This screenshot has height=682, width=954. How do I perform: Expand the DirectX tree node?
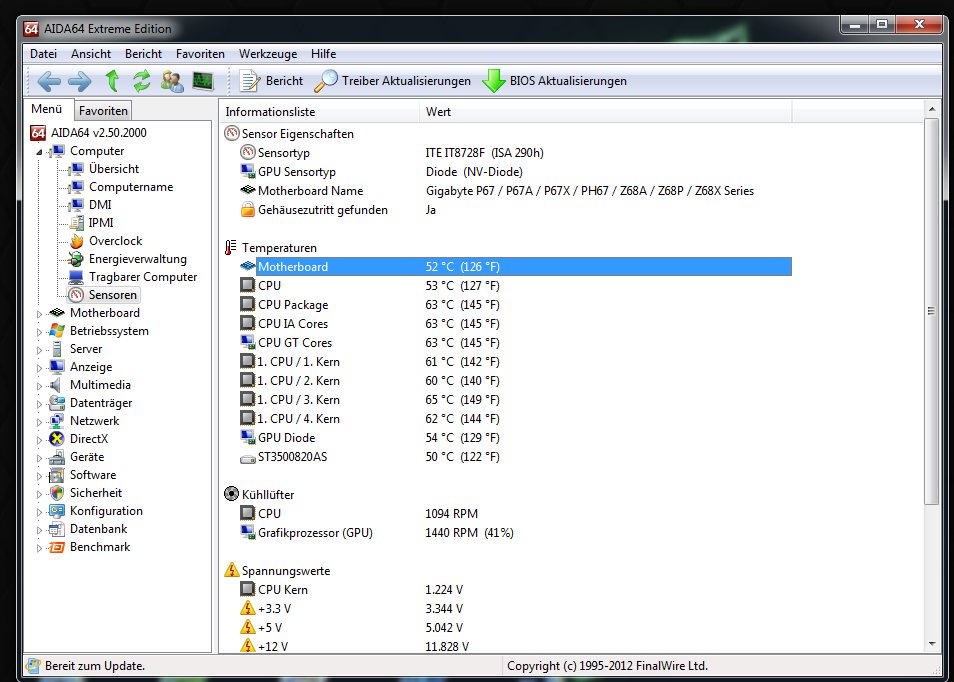tap(39, 440)
